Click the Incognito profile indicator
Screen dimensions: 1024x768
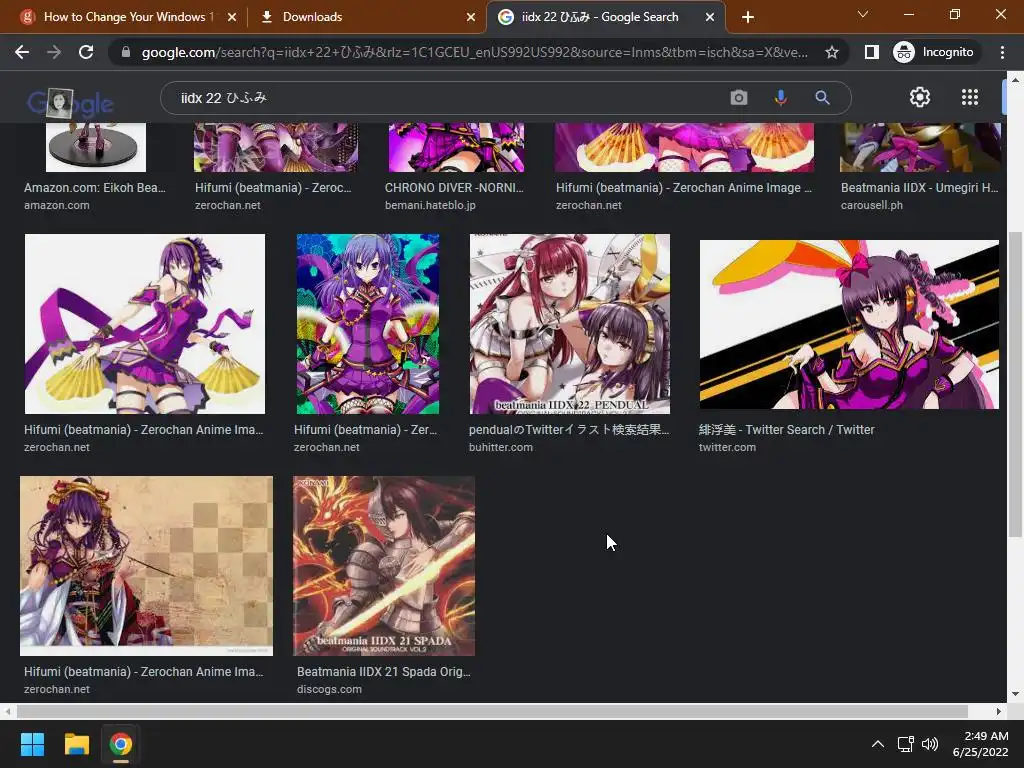coord(934,52)
